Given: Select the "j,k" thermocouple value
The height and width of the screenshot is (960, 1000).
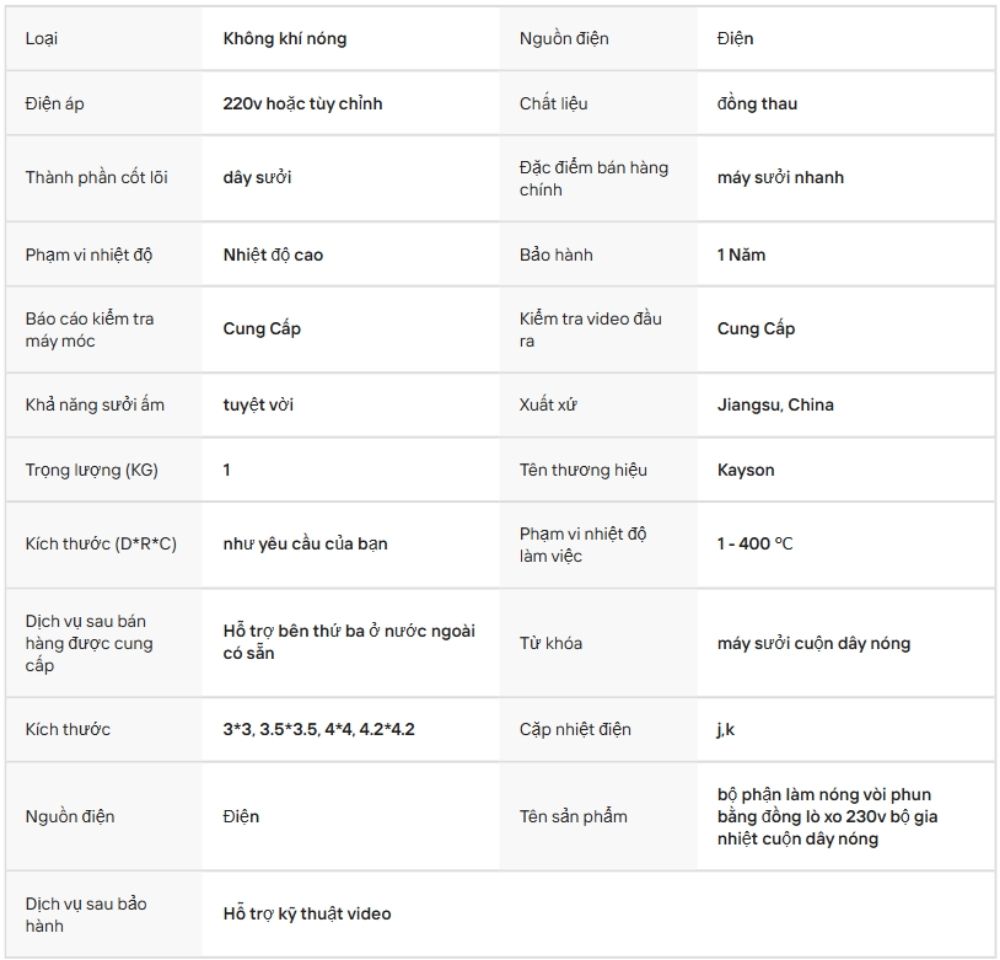Looking at the screenshot, I should [x=726, y=729].
